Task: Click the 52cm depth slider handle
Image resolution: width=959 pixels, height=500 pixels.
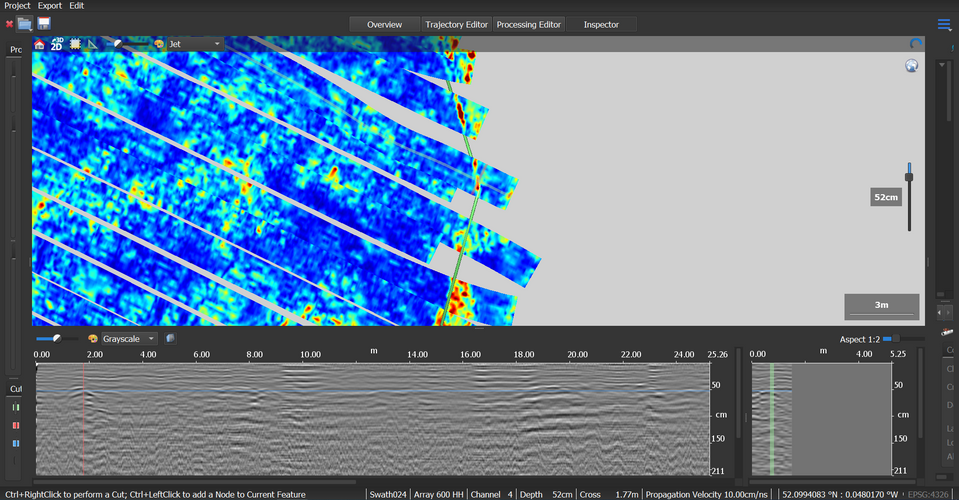Action: point(909,177)
